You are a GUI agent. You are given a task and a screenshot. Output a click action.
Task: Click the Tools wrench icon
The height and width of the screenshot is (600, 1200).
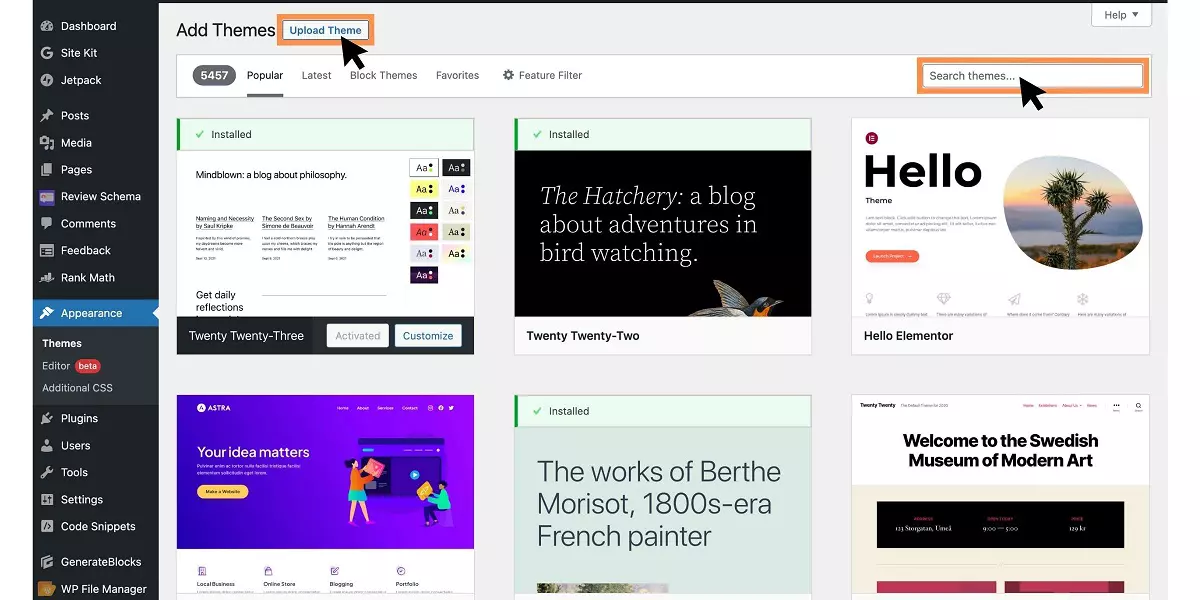click(47, 473)
